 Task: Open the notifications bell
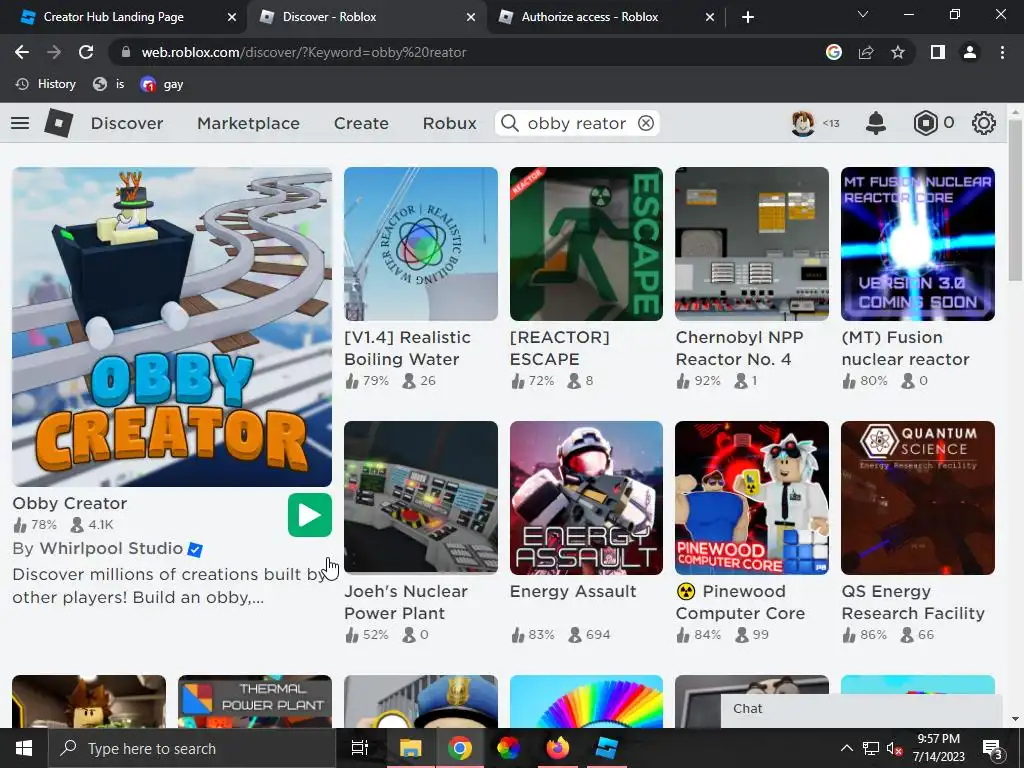tap(875, 123)
